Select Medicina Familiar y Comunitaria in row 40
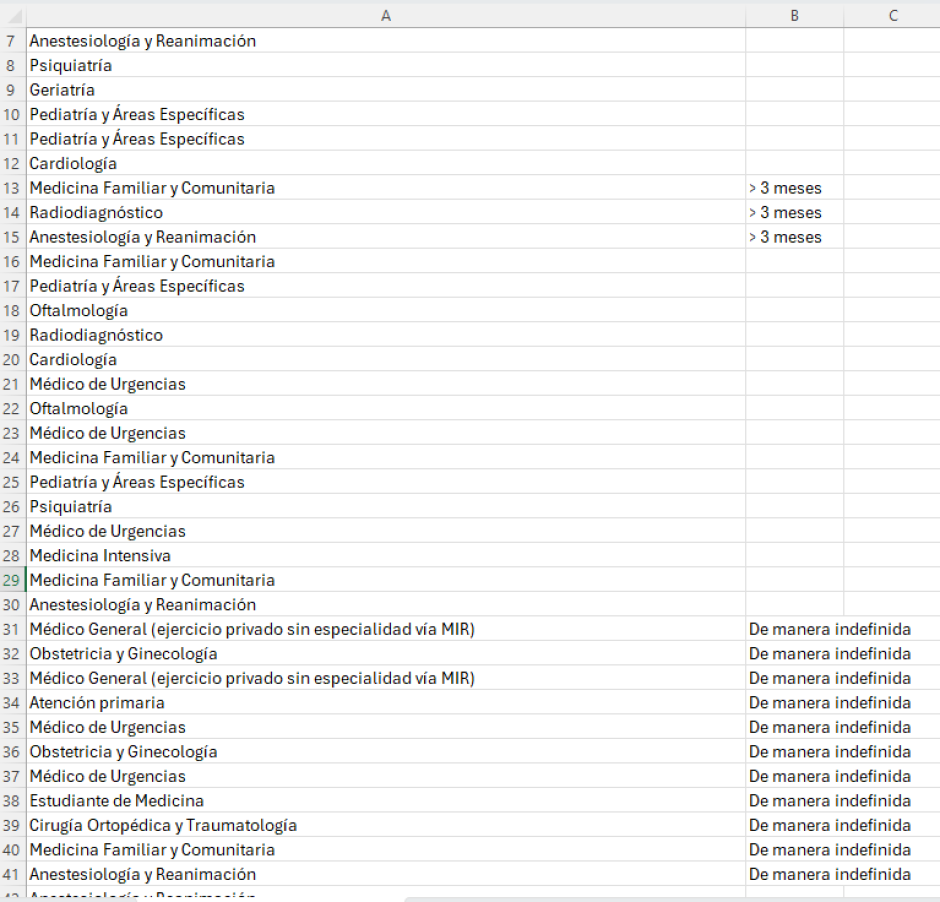Image resolution: width=940 pixels, height=902 pixels. coord(385,850)
